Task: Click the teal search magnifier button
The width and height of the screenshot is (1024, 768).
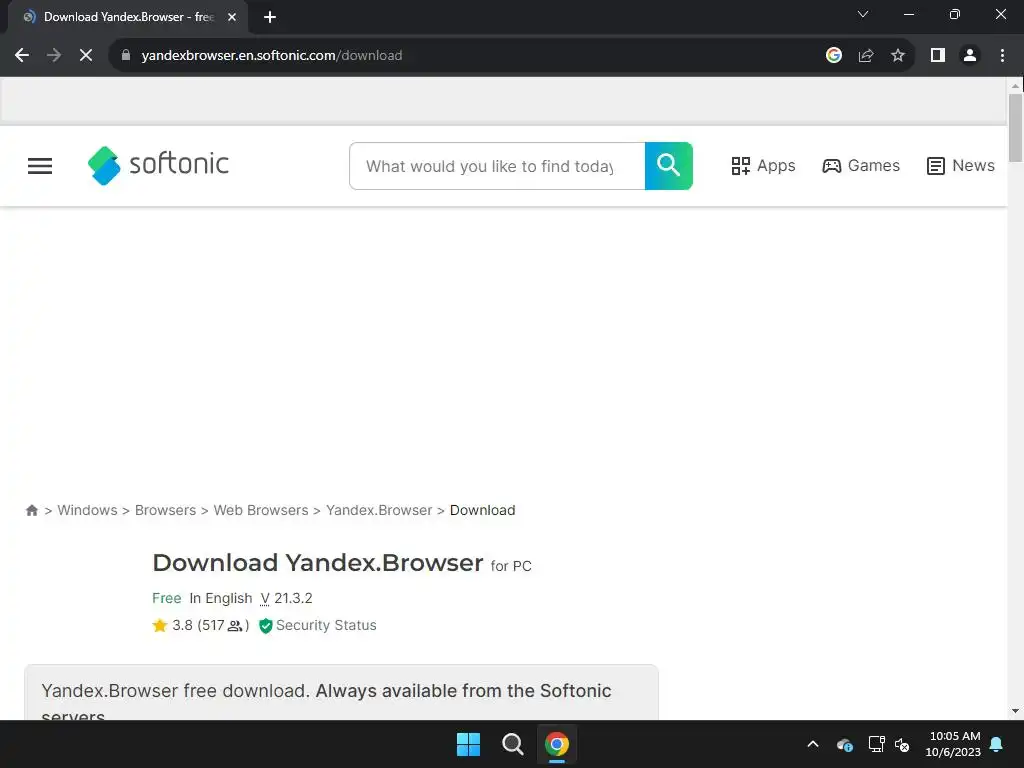Action: 669,166
